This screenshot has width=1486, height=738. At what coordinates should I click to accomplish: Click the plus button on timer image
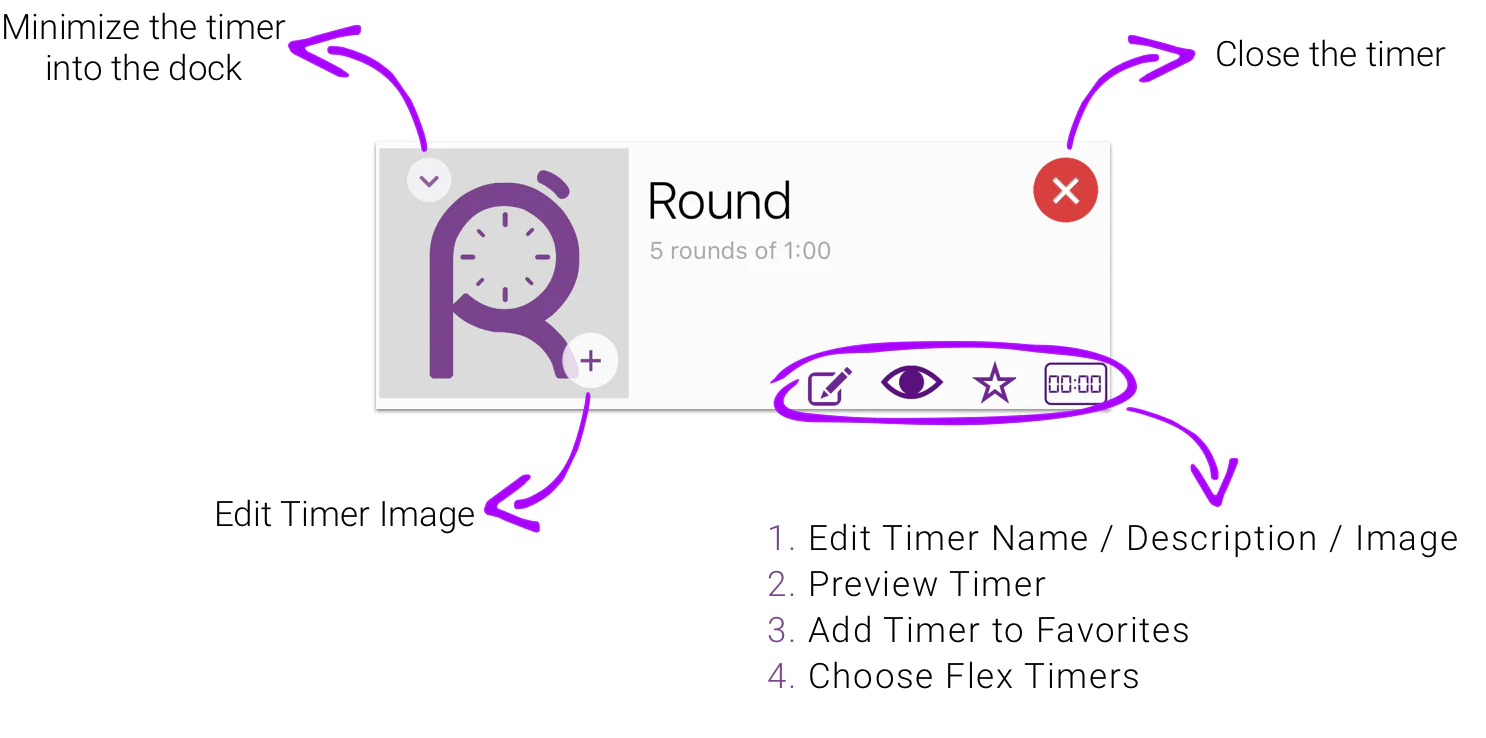[591, 361]
